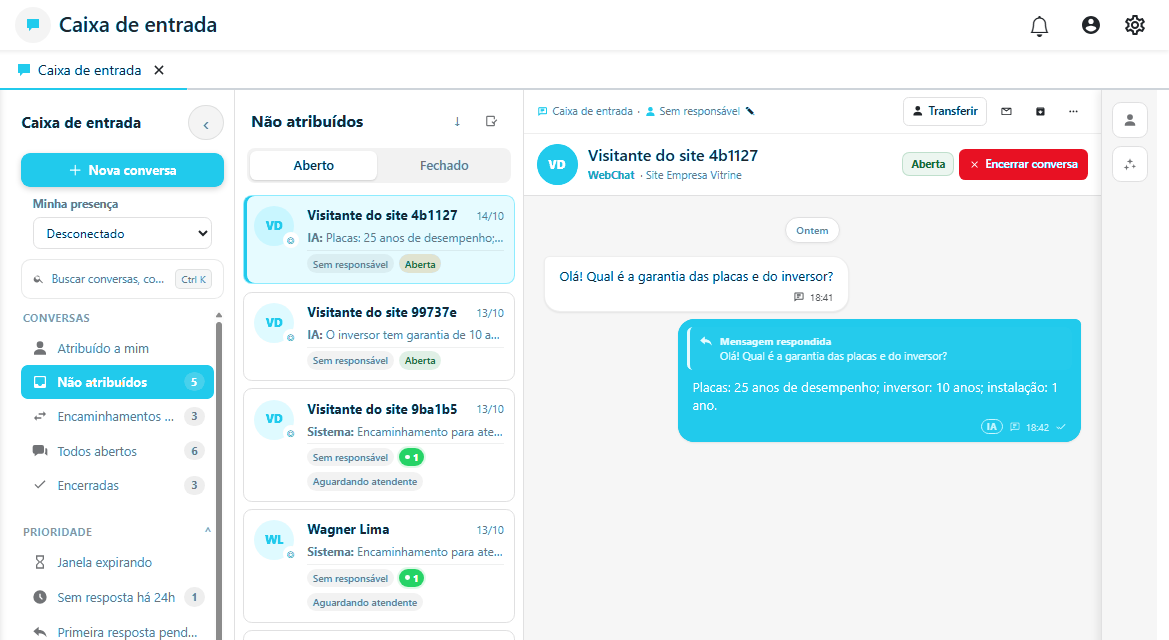Click the chat bubble logo beside page title
Image resolution: width=1169 pixels, height=640 pixels.
tap(33, 25)
